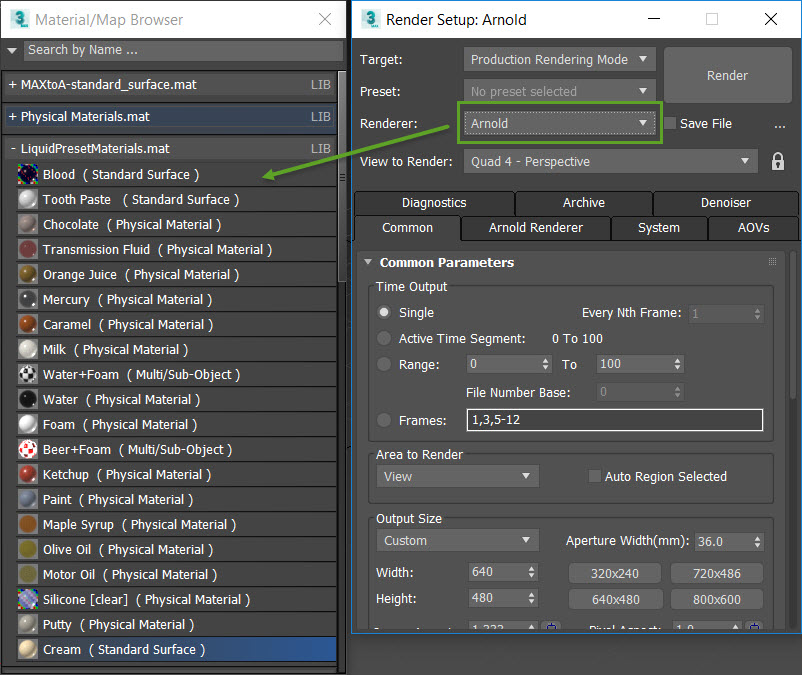
Task: Click the Width value field 640
Action: [x=497, y=572]
